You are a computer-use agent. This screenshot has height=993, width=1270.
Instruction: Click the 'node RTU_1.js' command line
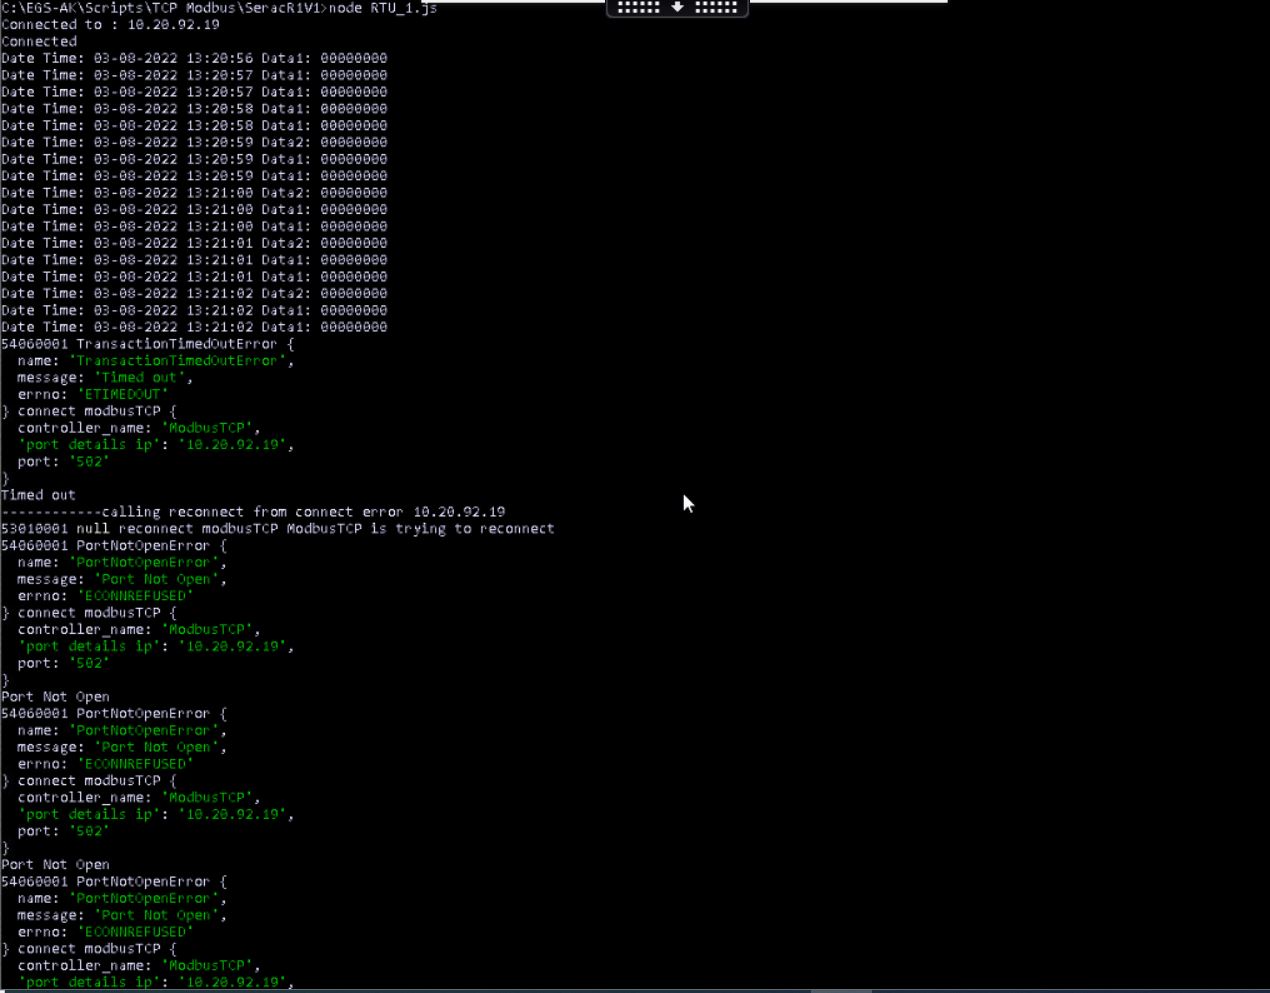click(219, 8)
